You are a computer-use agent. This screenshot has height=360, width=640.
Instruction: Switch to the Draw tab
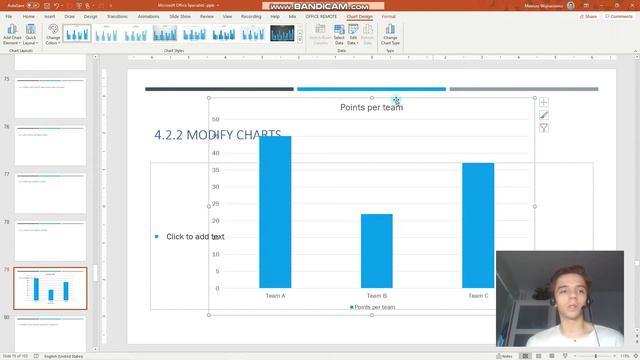click(69, 16)
